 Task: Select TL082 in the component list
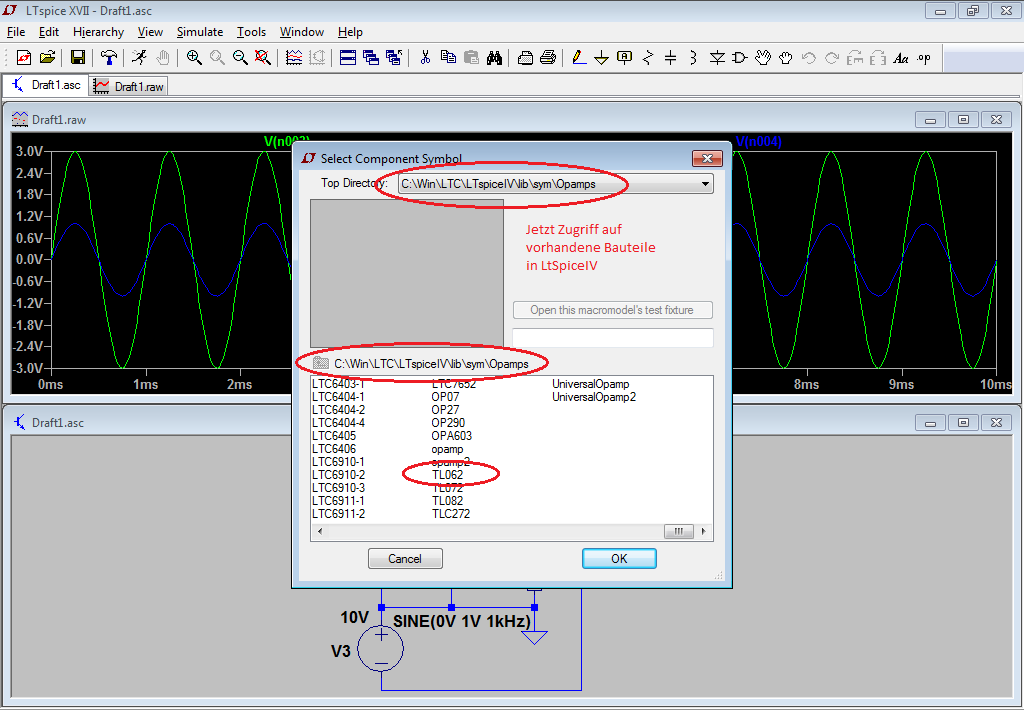[x=447, y=501]
